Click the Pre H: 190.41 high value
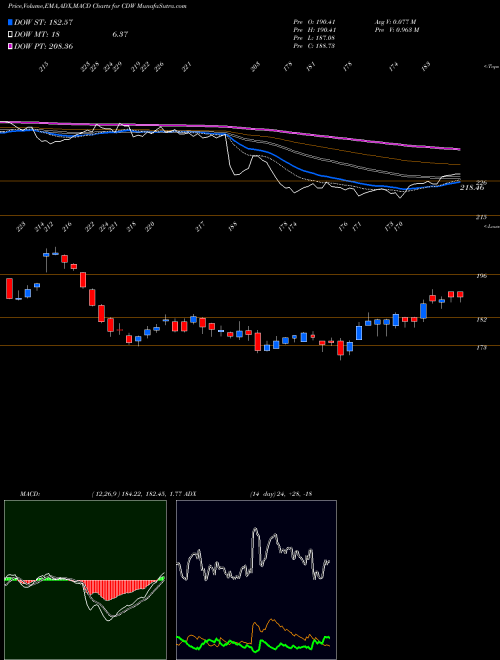 click(314, 30)
